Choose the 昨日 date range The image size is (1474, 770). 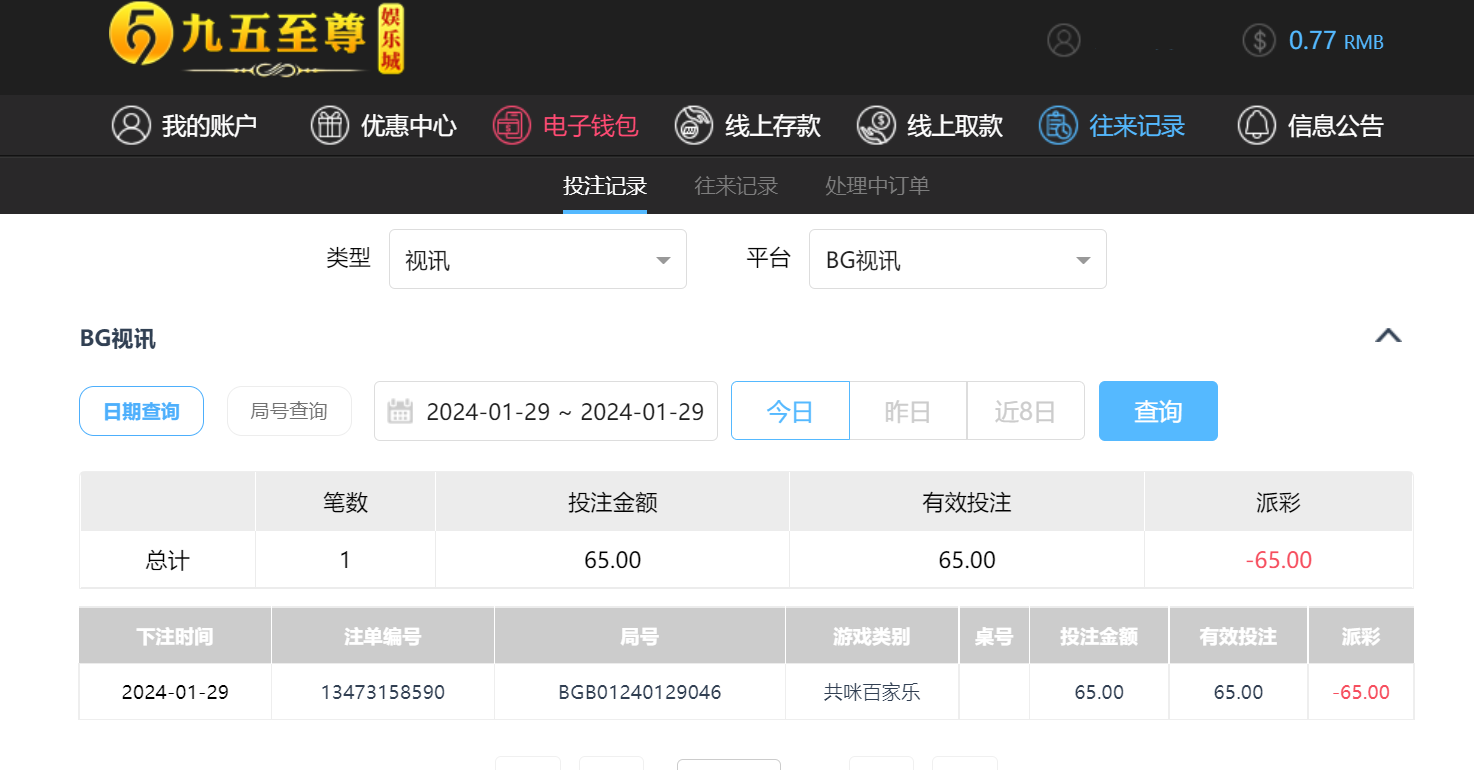coord(908,411)
